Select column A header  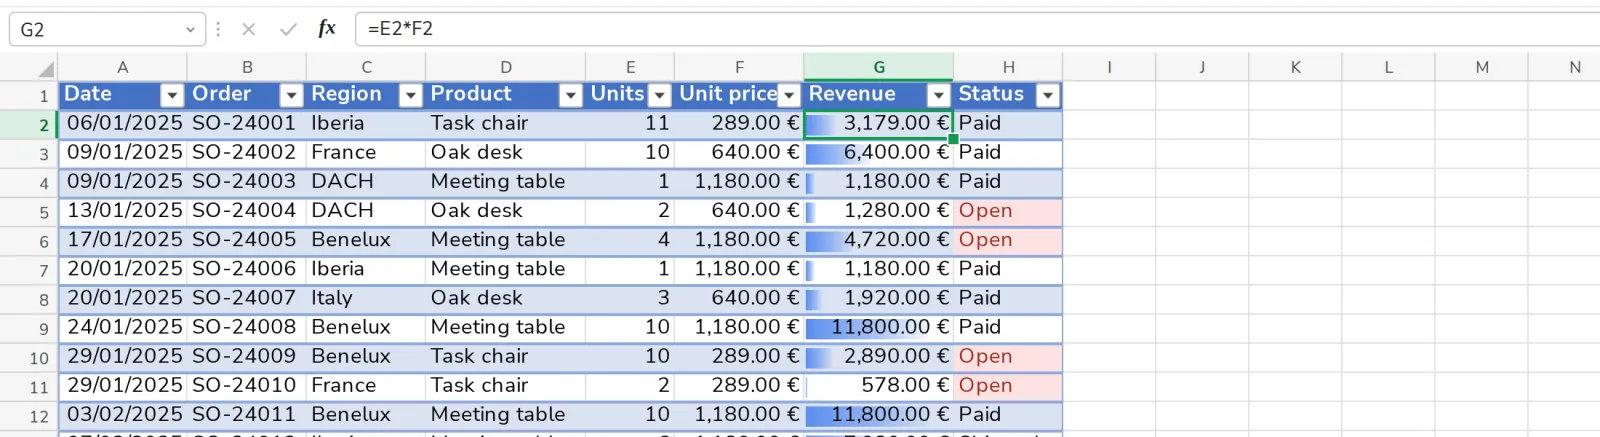[x=122, y=67]
